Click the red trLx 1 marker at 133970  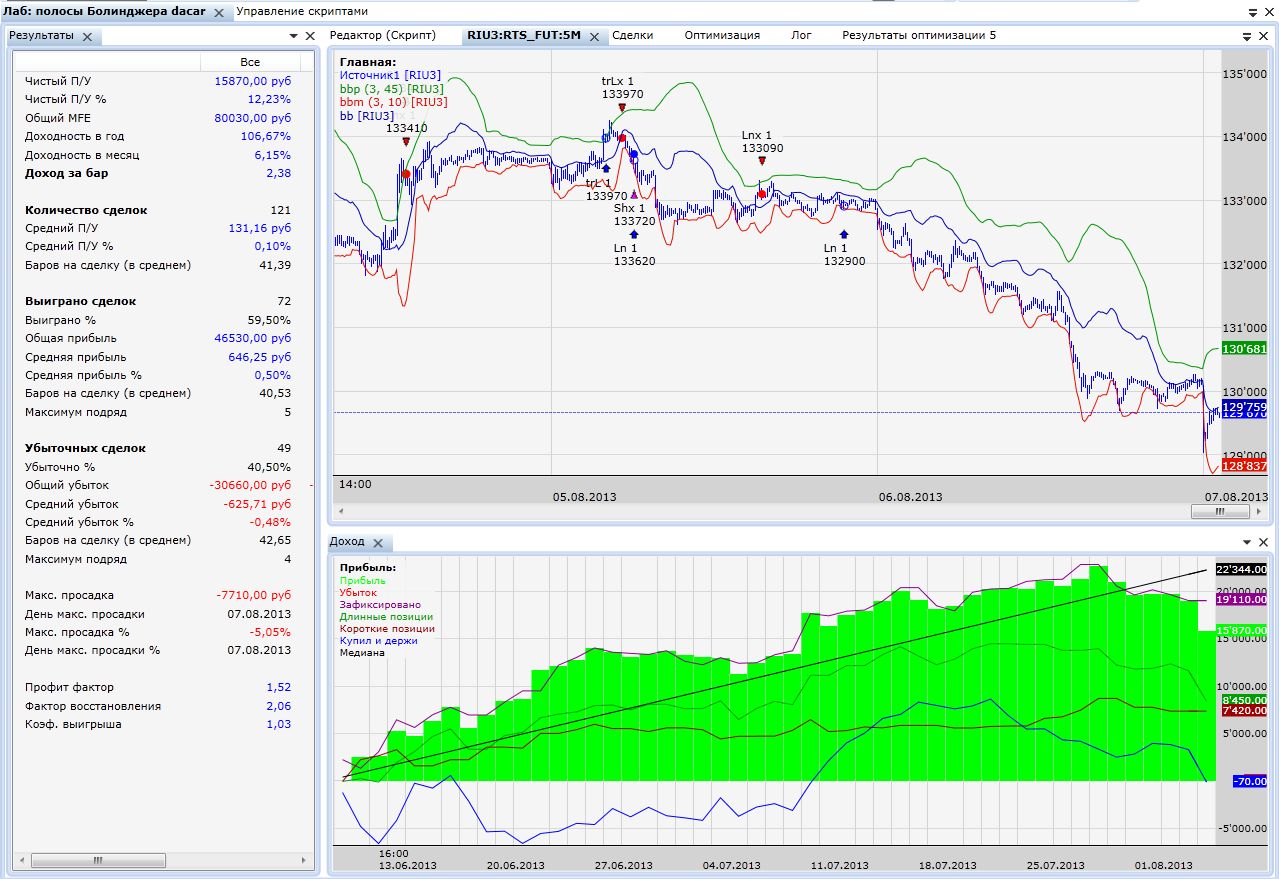[622, 107]
